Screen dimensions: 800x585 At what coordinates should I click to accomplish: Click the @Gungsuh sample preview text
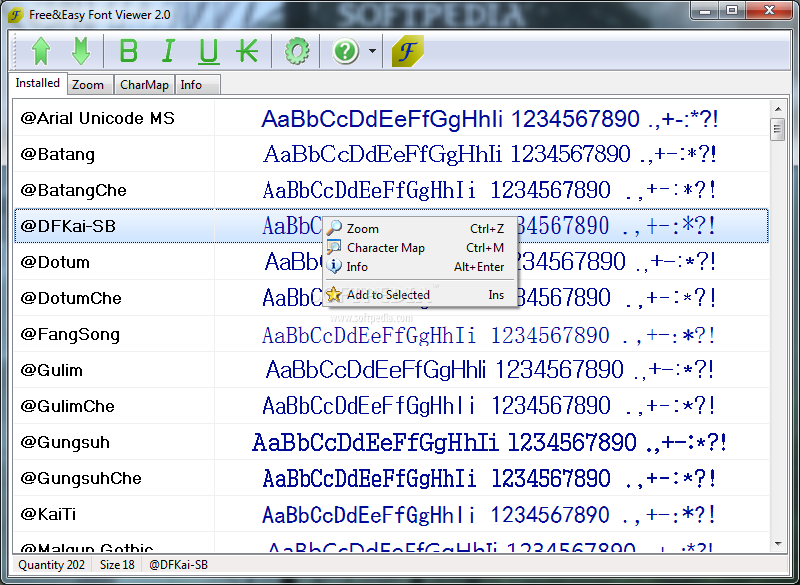tap(489, 442)
